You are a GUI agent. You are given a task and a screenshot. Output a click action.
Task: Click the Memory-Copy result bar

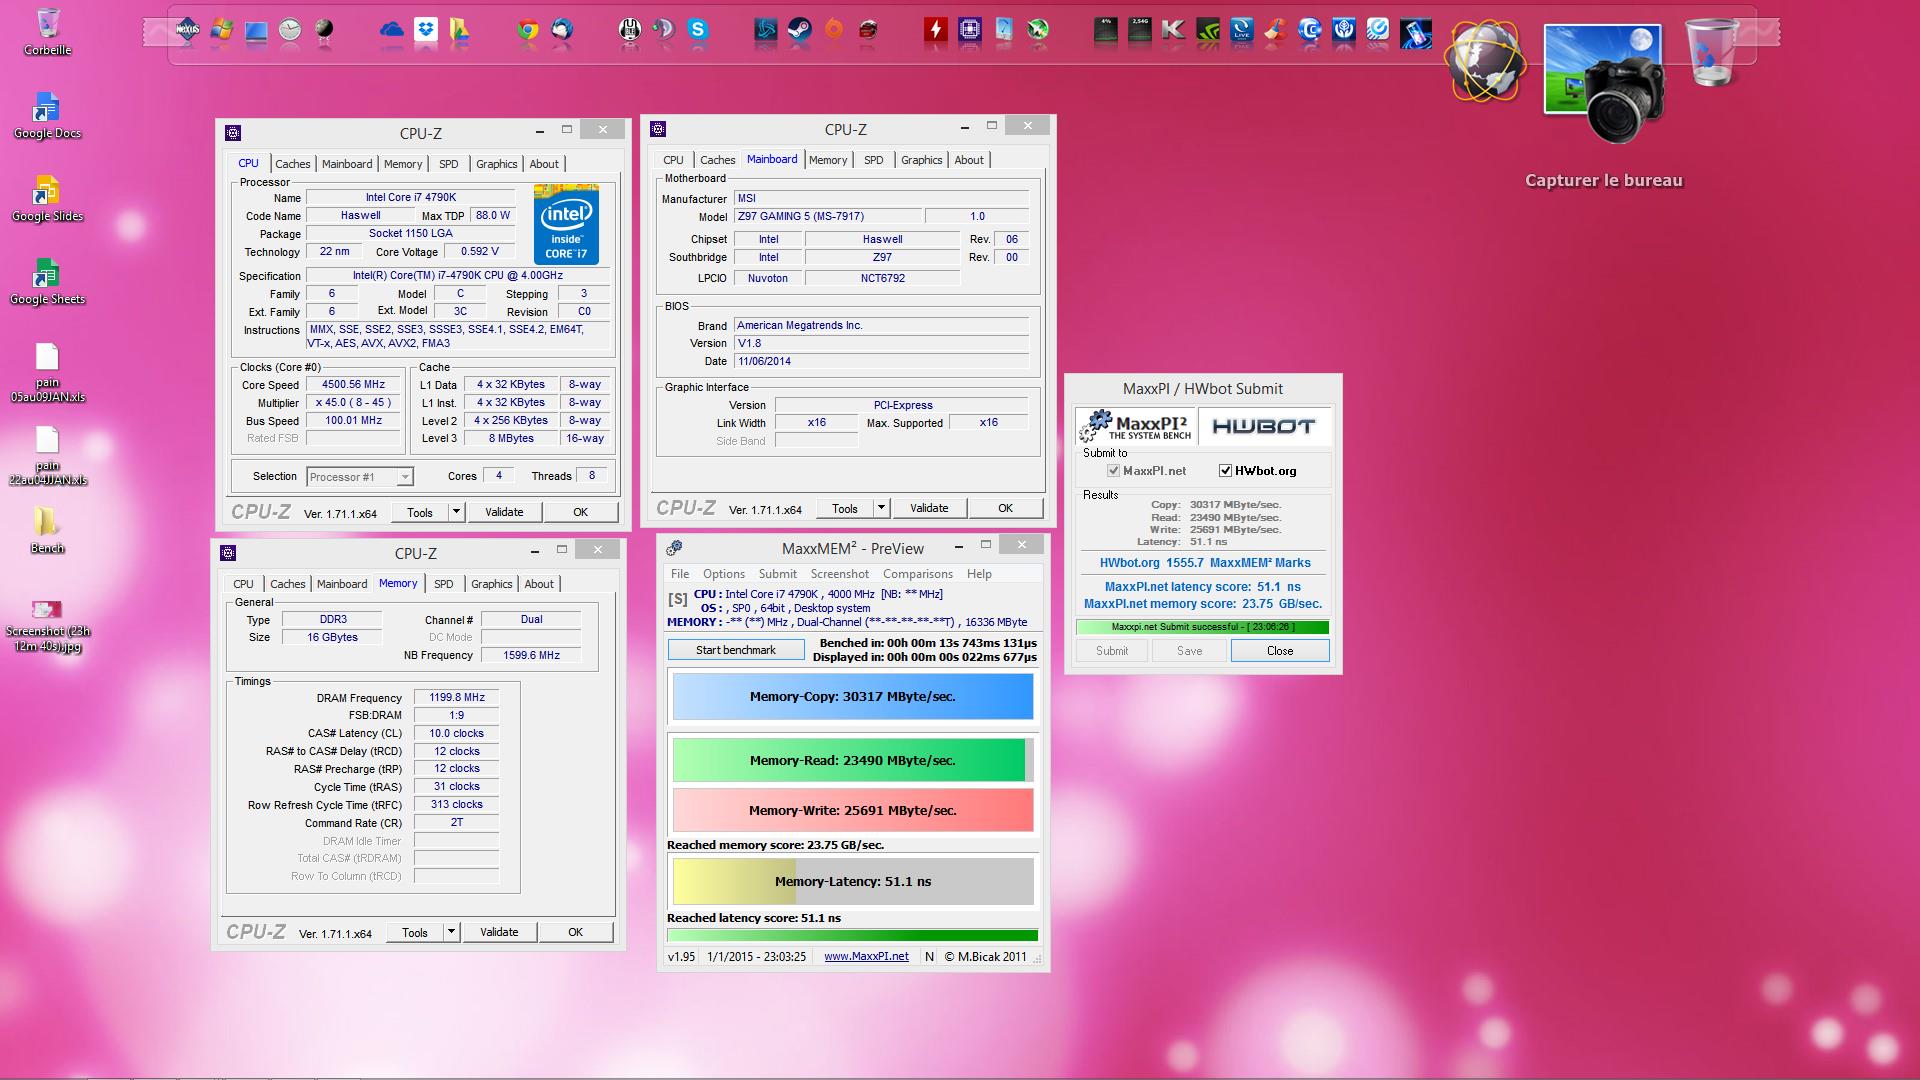(x=853, y=697)
